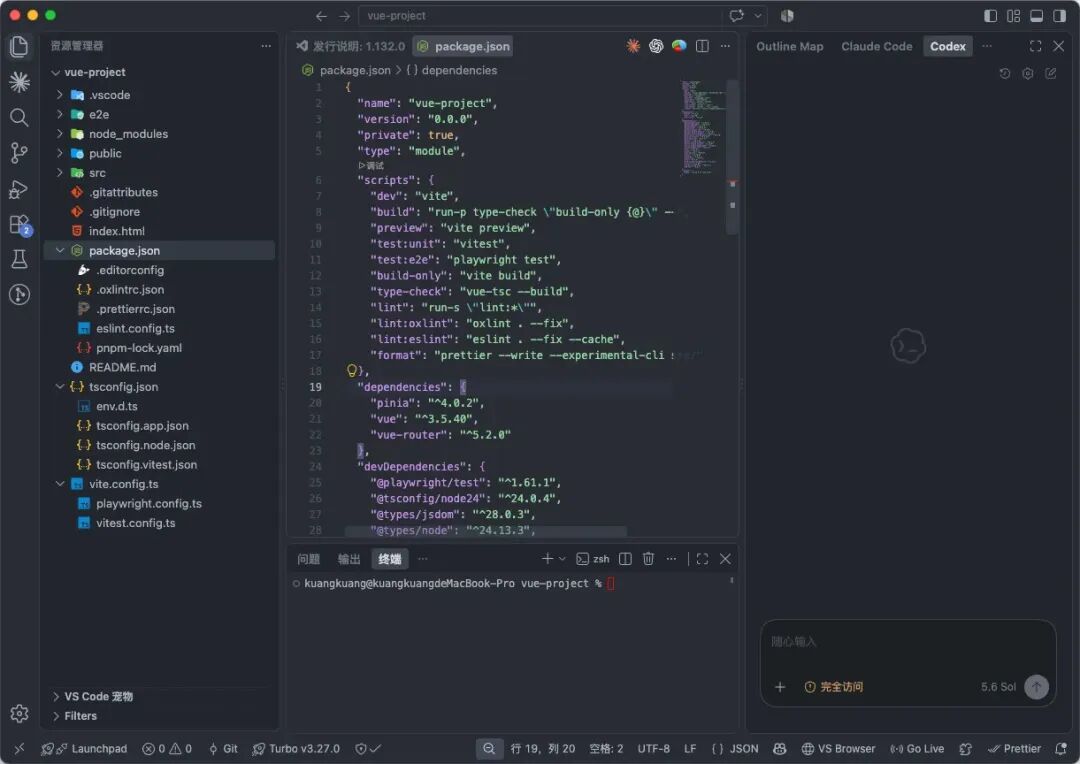Send message with Codex arrow button
The height and width of the screenshot is (764, 1080).
[x=1037, y=686]
